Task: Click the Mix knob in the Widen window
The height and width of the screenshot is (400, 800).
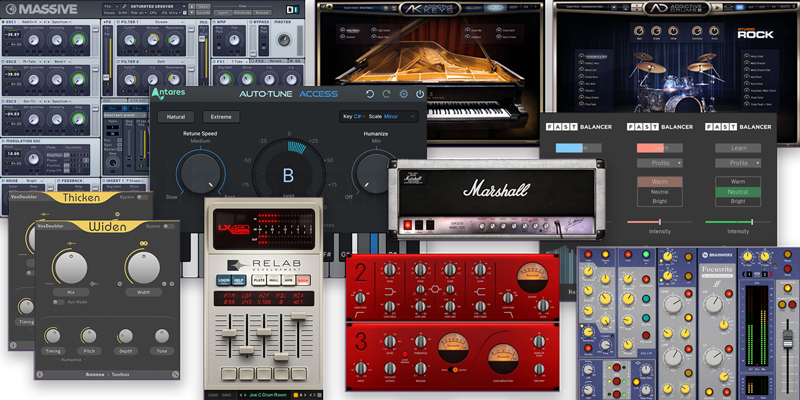Action: (x=71, y=269)
